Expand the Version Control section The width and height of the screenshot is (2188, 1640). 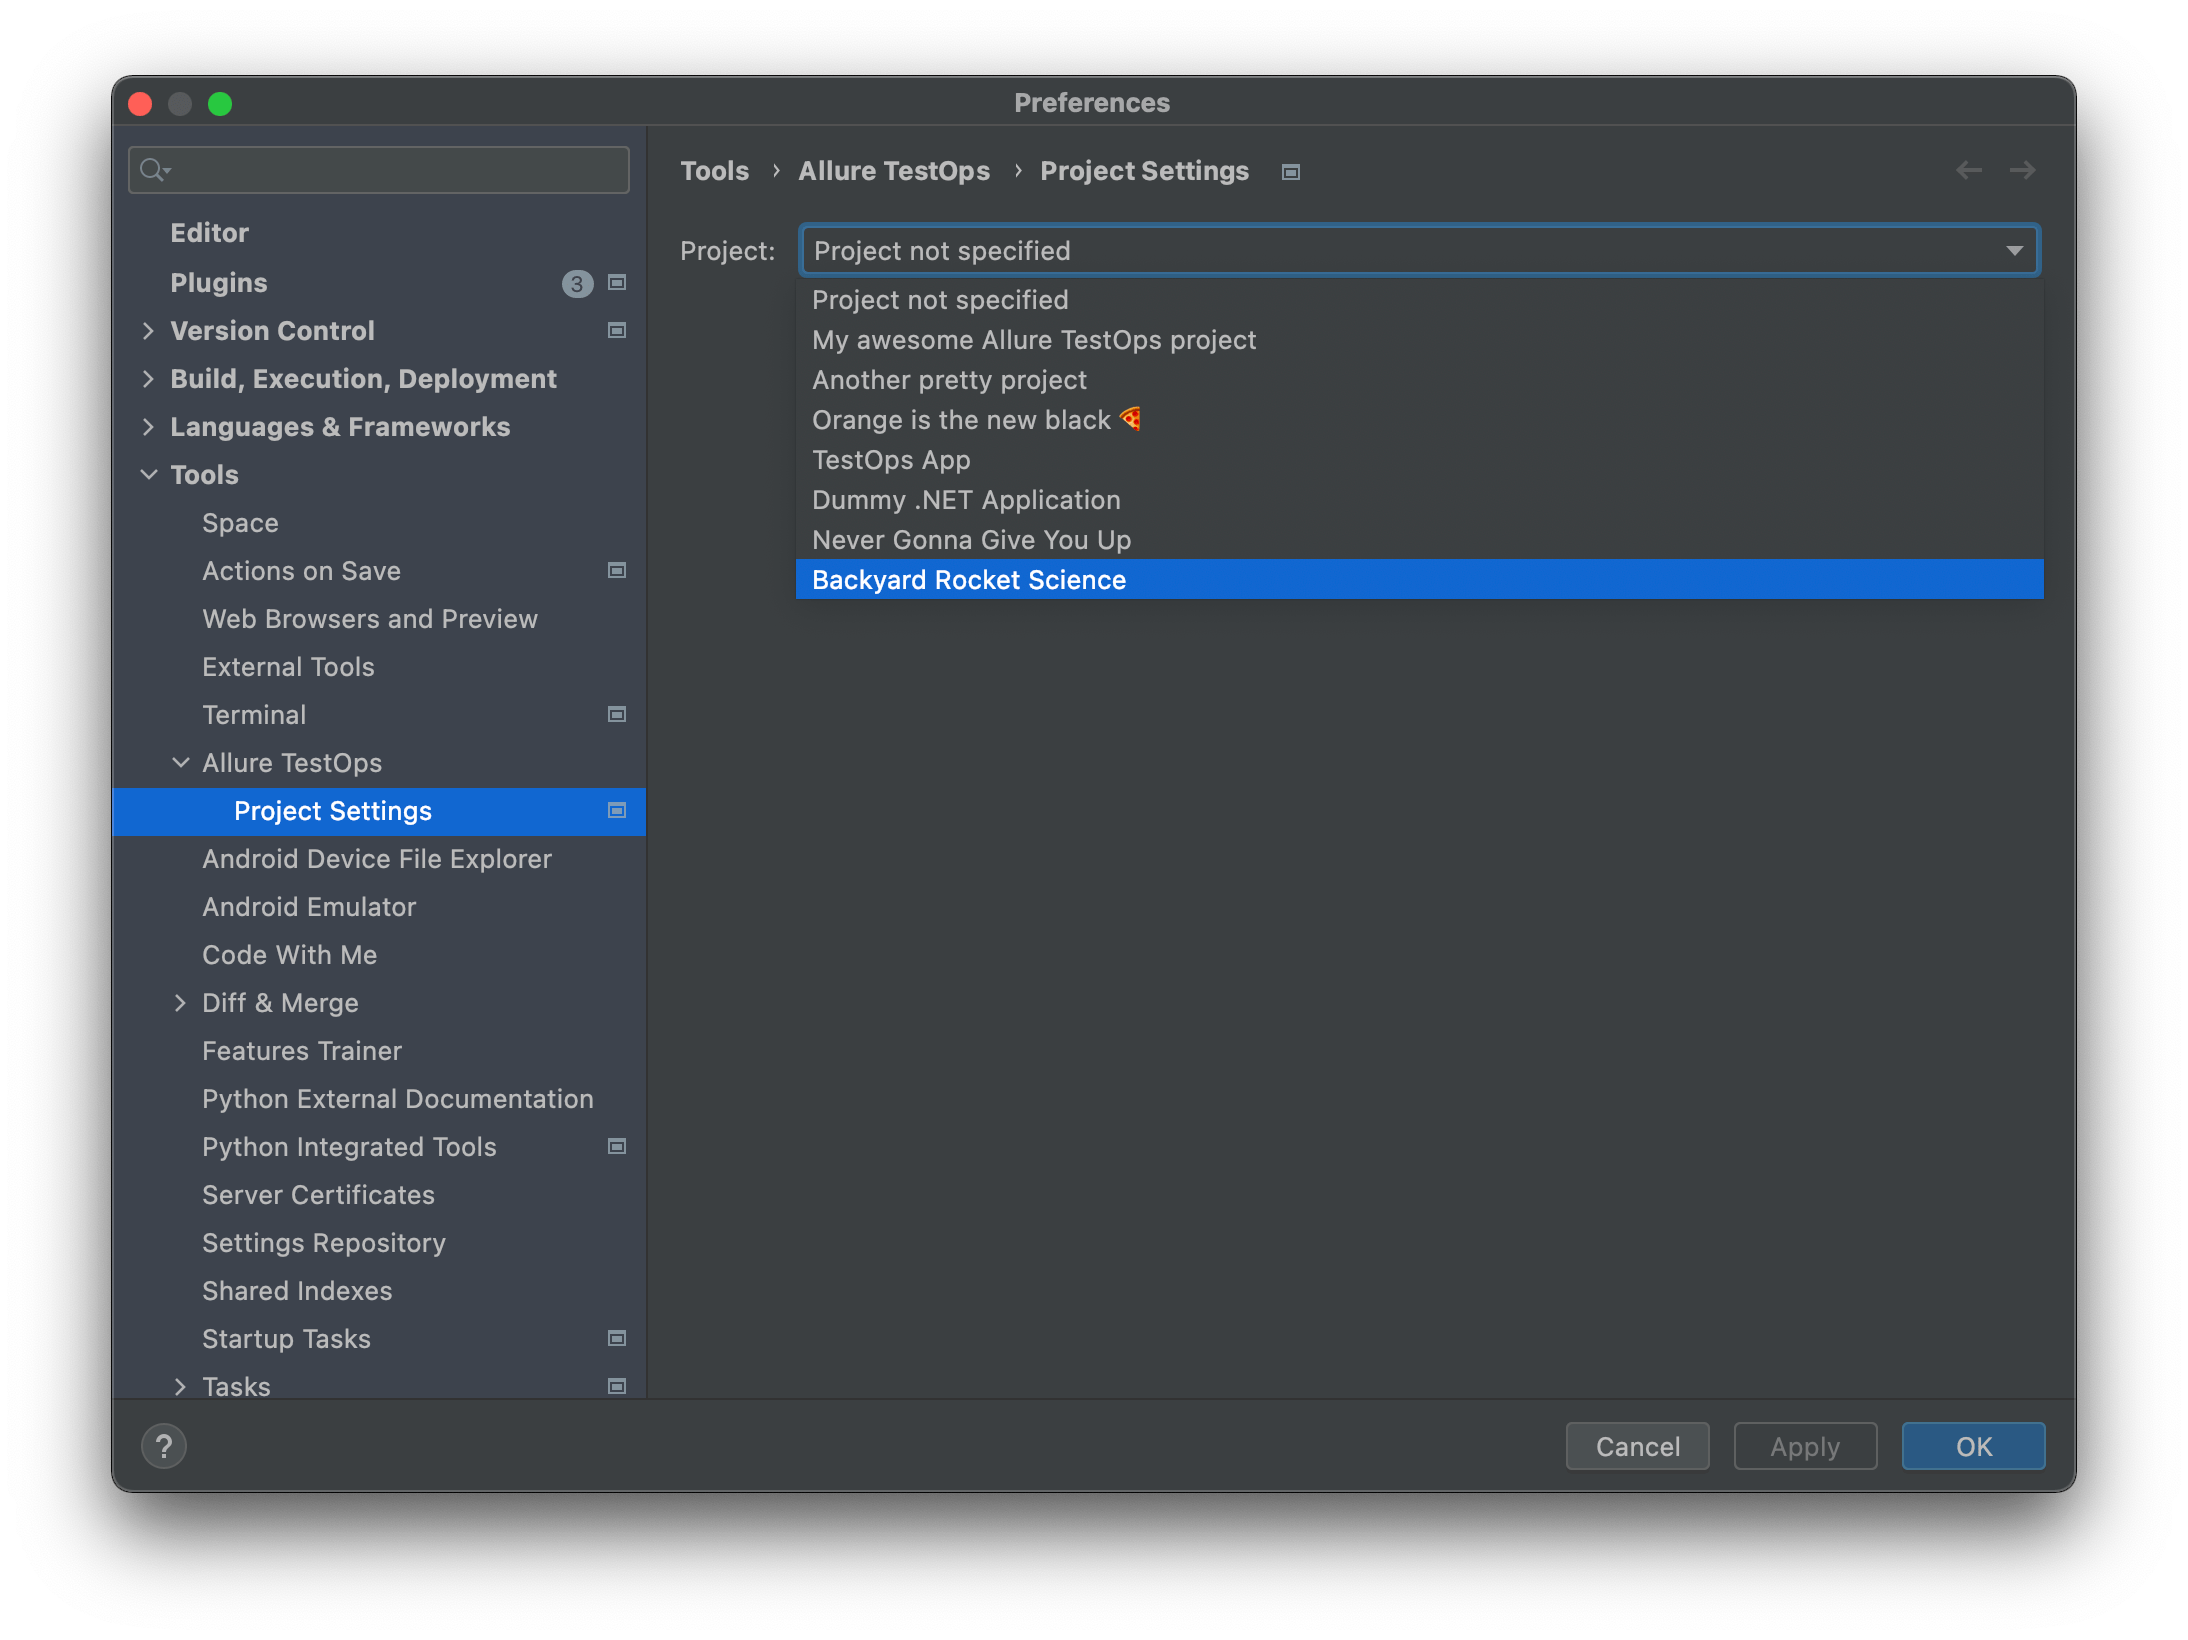[x=148, y=330]
